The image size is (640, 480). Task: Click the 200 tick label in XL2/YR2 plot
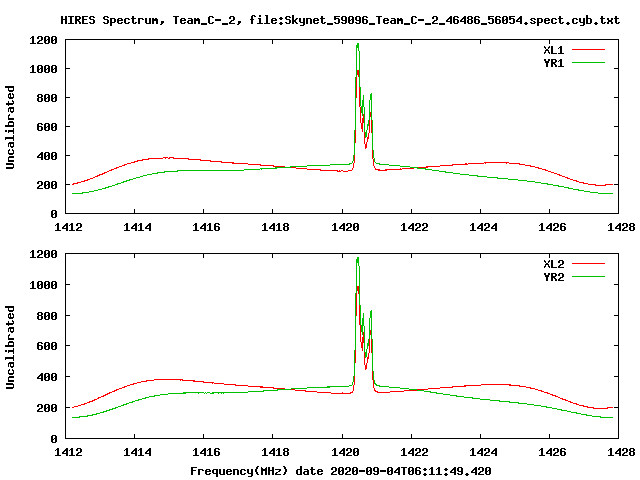tap(47, 408)
